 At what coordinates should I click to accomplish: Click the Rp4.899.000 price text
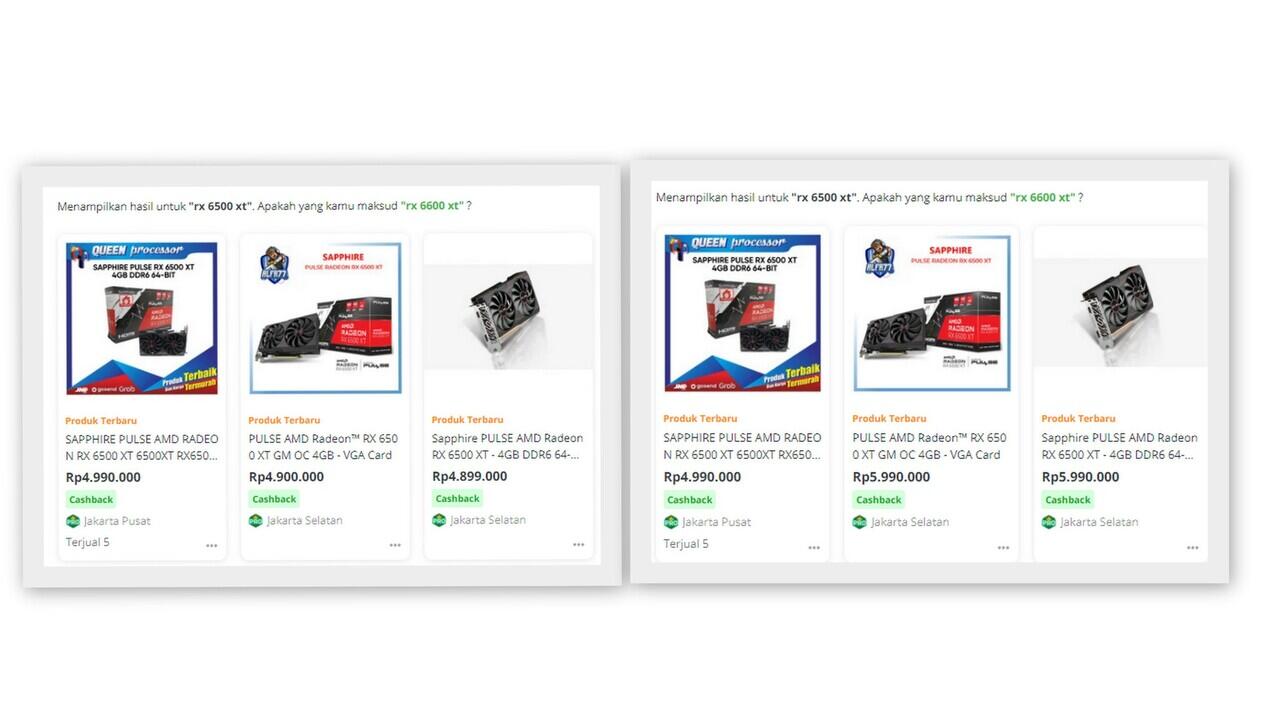click(470, 476)
